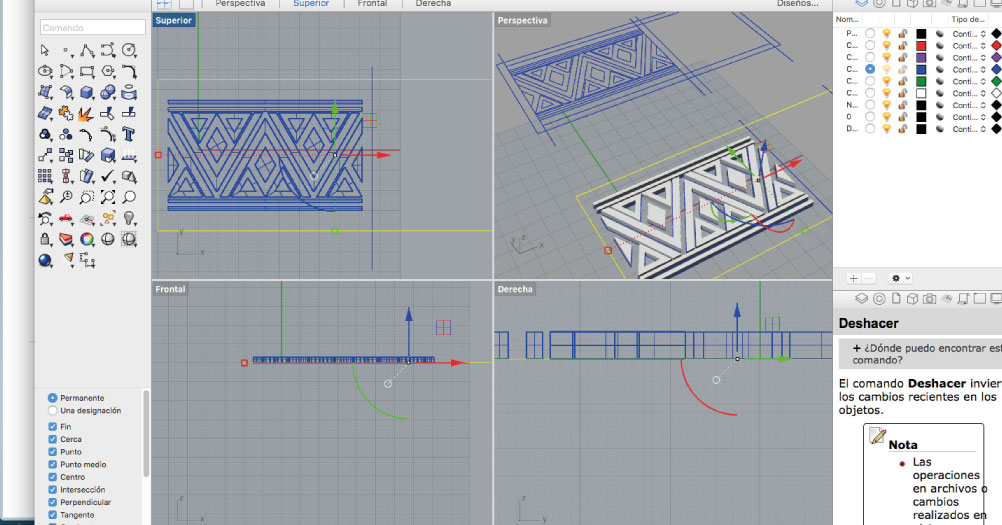The image size is (1002, 525).
Task: Expand '¿Dónde puedo encontrar este comando?' section
Action: click(920, 354)
